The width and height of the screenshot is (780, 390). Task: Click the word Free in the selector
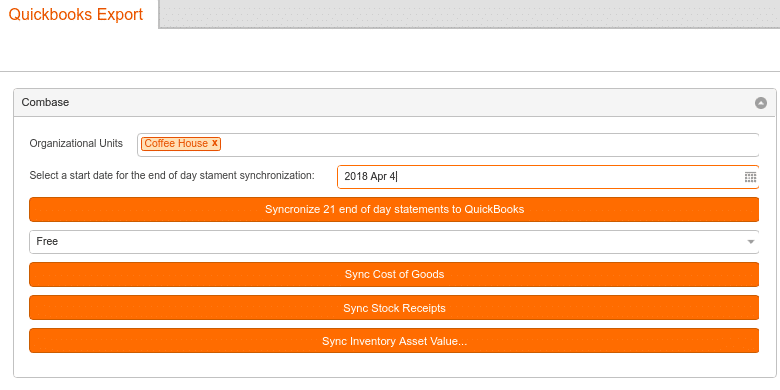(47, 241)
